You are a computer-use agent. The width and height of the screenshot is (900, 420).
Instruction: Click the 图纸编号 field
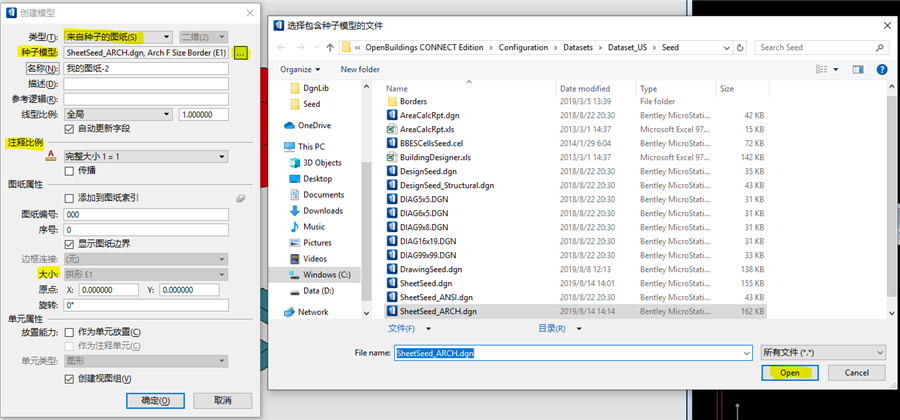pos(146,215)
